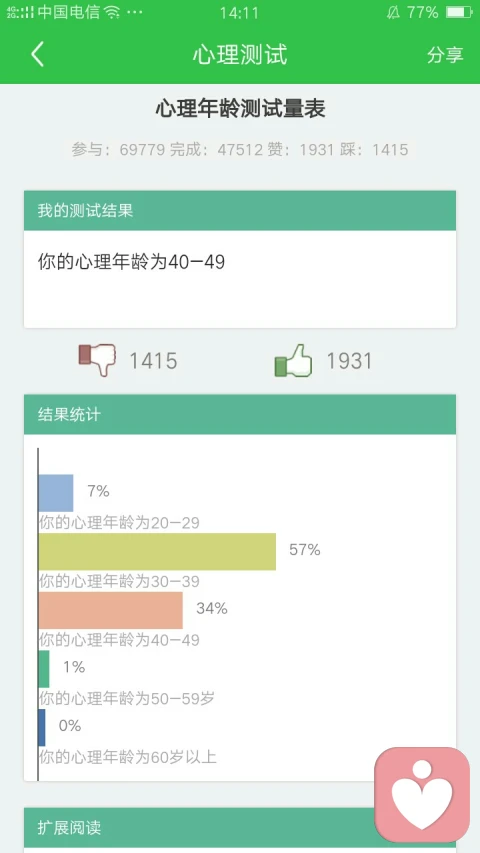Tap the 1415 dislikes count
Viewport: 480px width, 853px height.
click(x=153, y=361)
